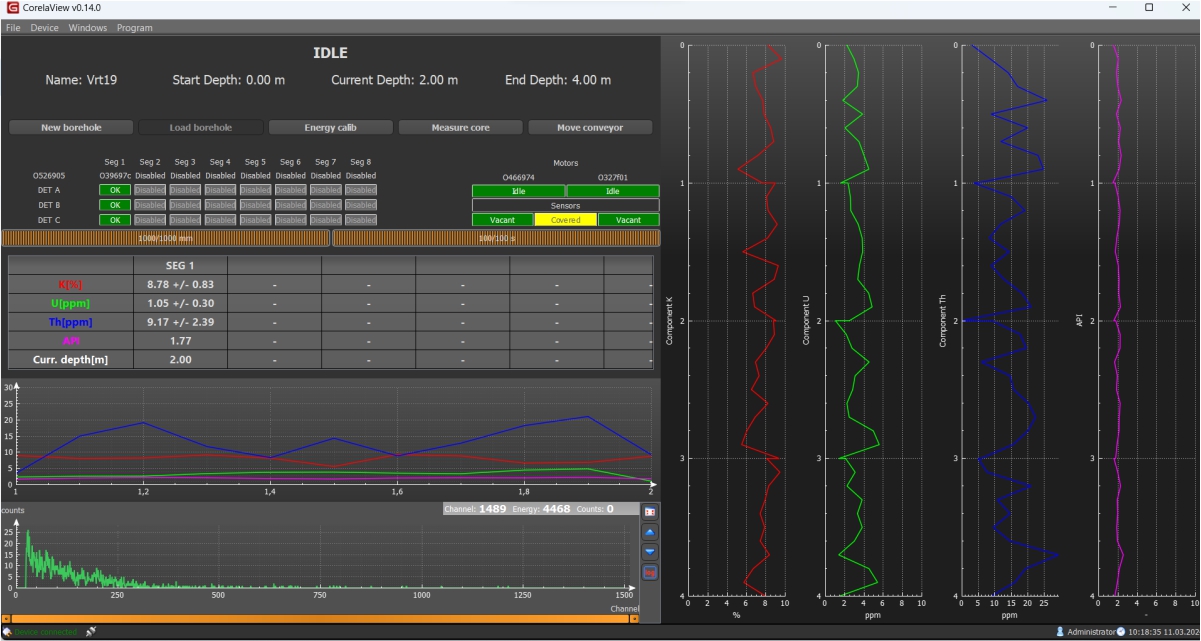1201x641 pixels.
Task: Click the Component U chart axis label
Action: 806,320
